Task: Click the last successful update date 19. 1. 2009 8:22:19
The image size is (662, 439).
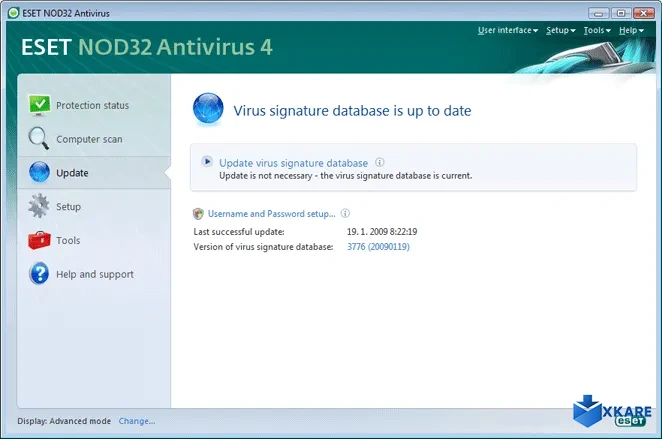Action: coord(382,232)
